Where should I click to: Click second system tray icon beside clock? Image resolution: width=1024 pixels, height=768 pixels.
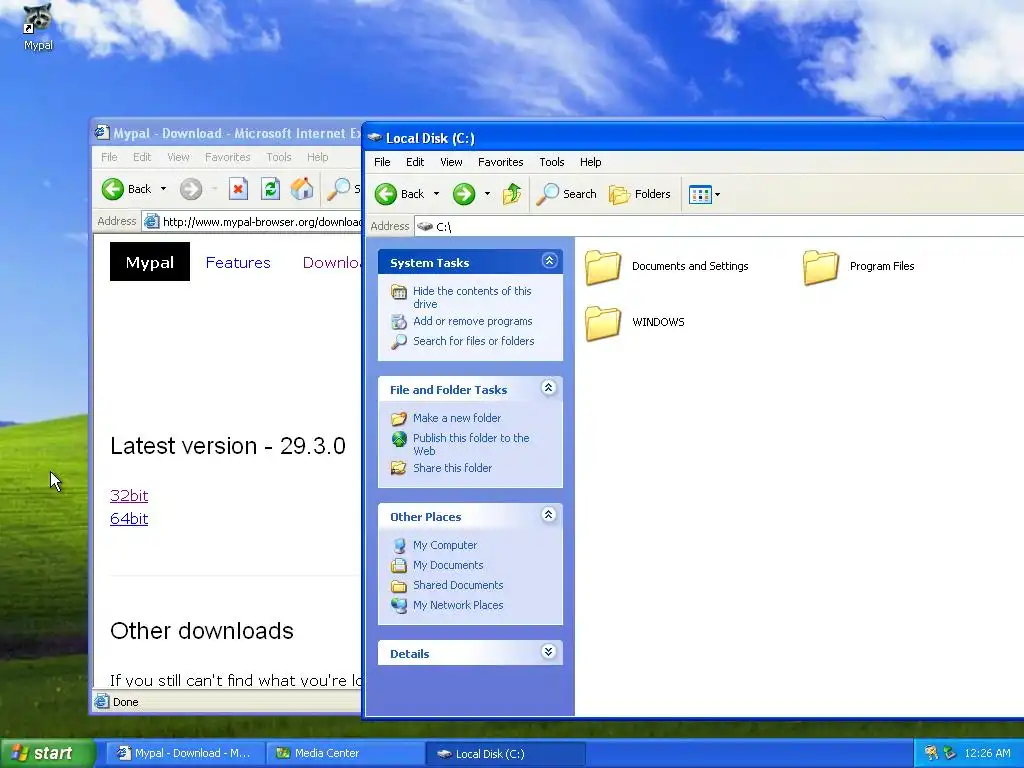click(x=950, y=753)
